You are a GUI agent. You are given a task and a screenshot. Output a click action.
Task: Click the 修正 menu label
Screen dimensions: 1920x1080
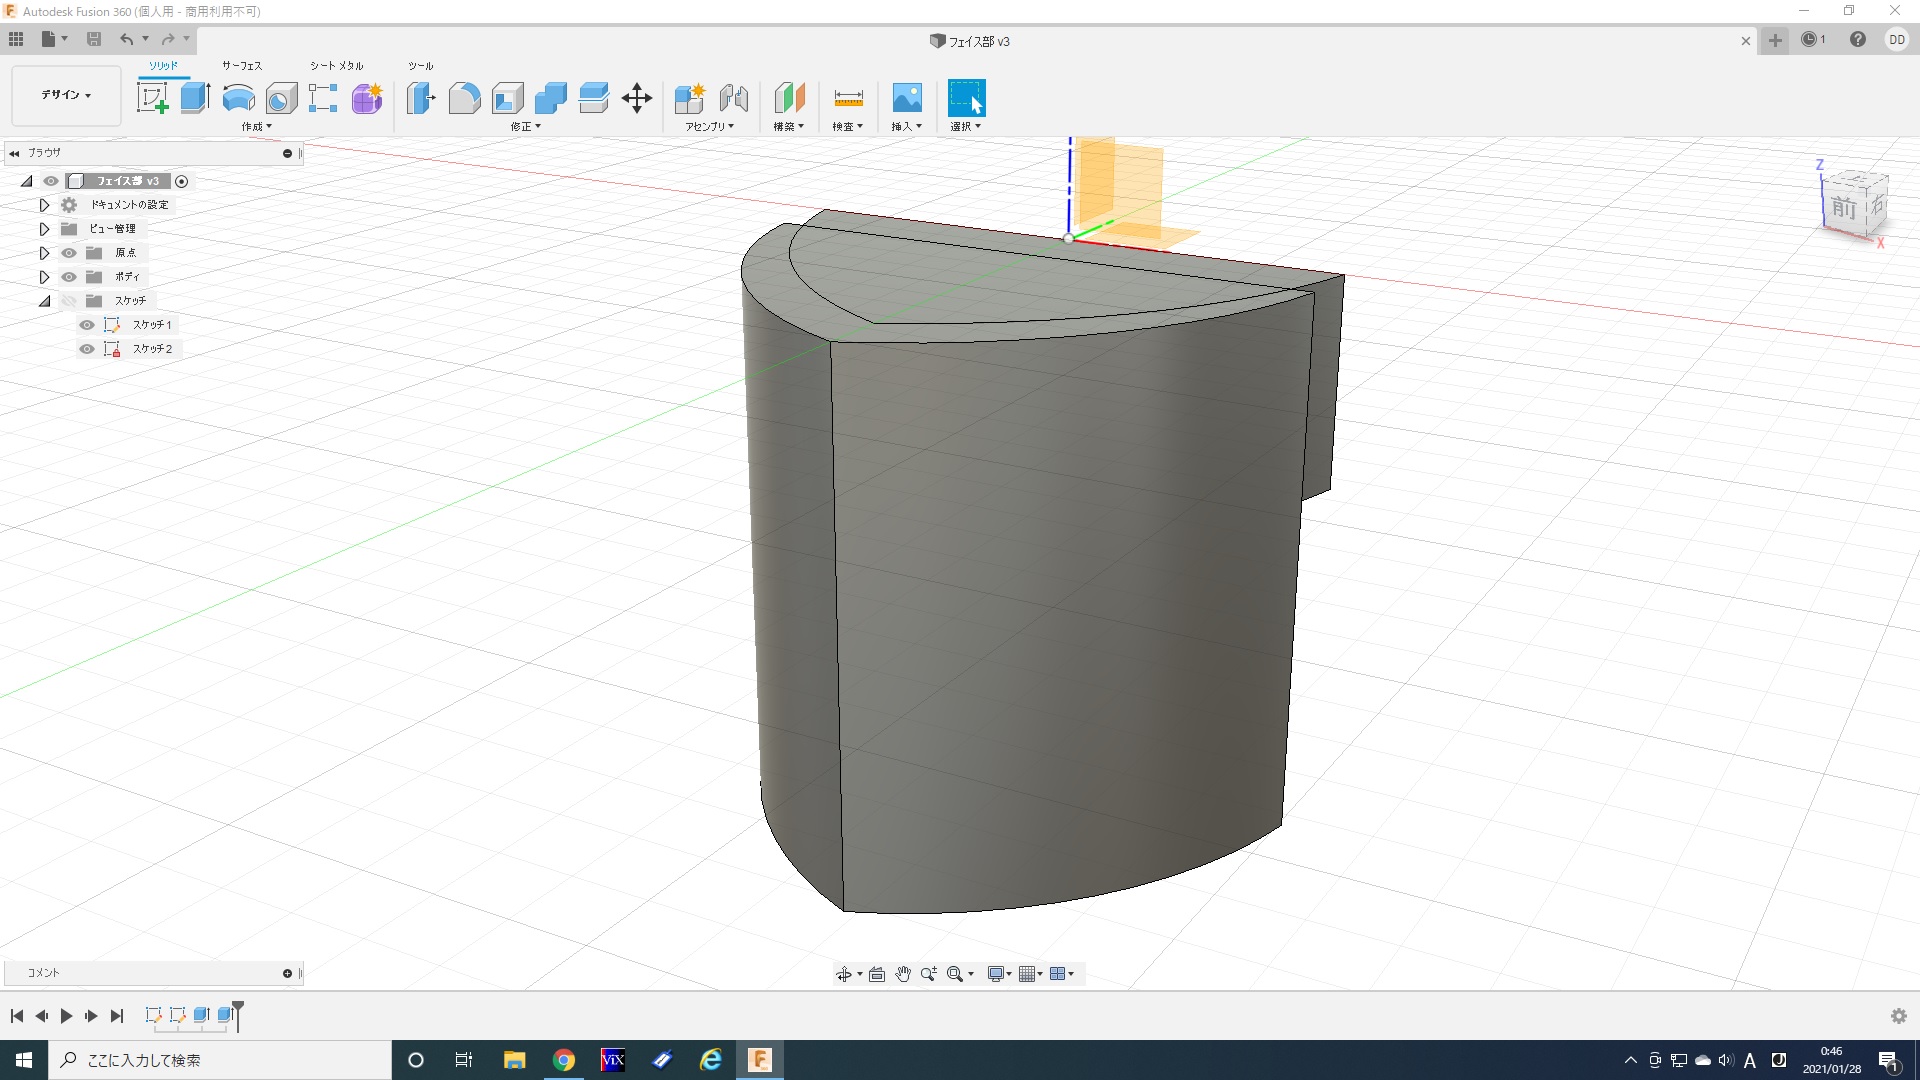pos(525,127)
